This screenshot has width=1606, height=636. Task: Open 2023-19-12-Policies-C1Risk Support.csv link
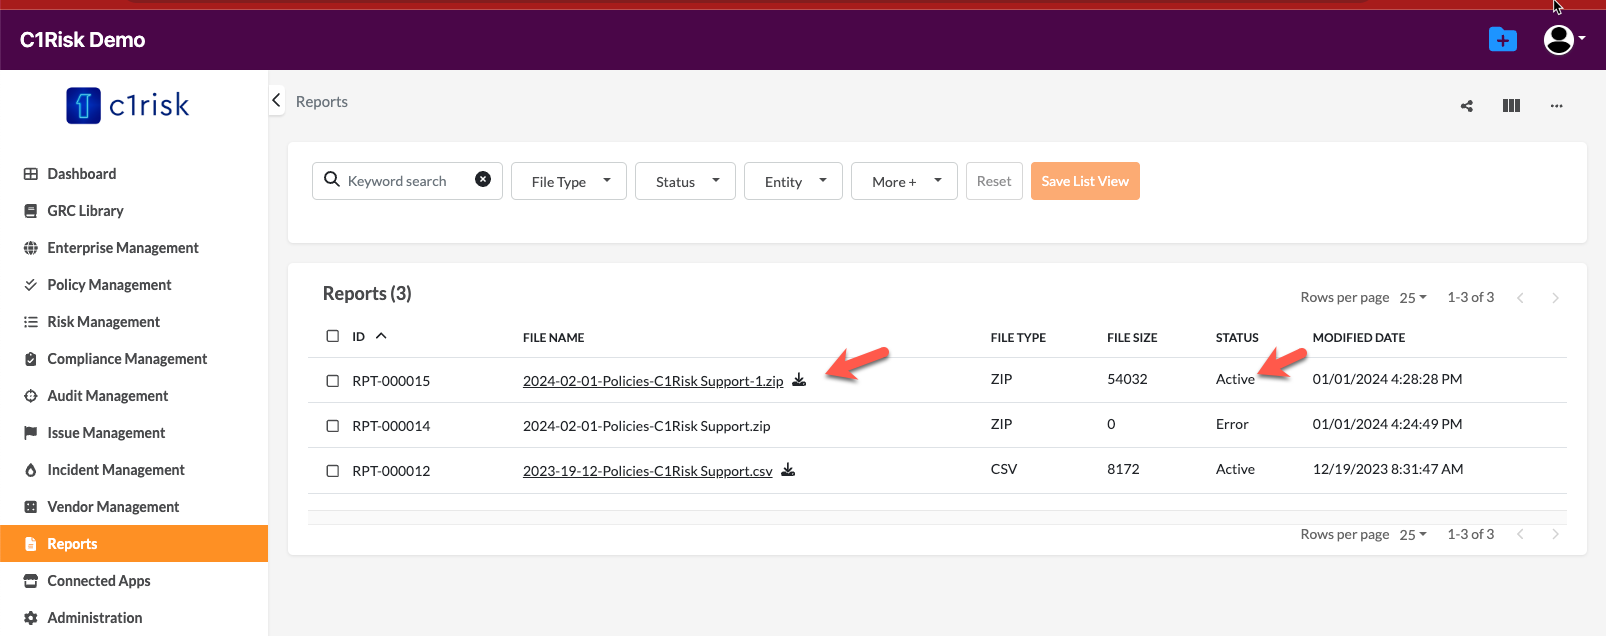(x=648, y=471)
